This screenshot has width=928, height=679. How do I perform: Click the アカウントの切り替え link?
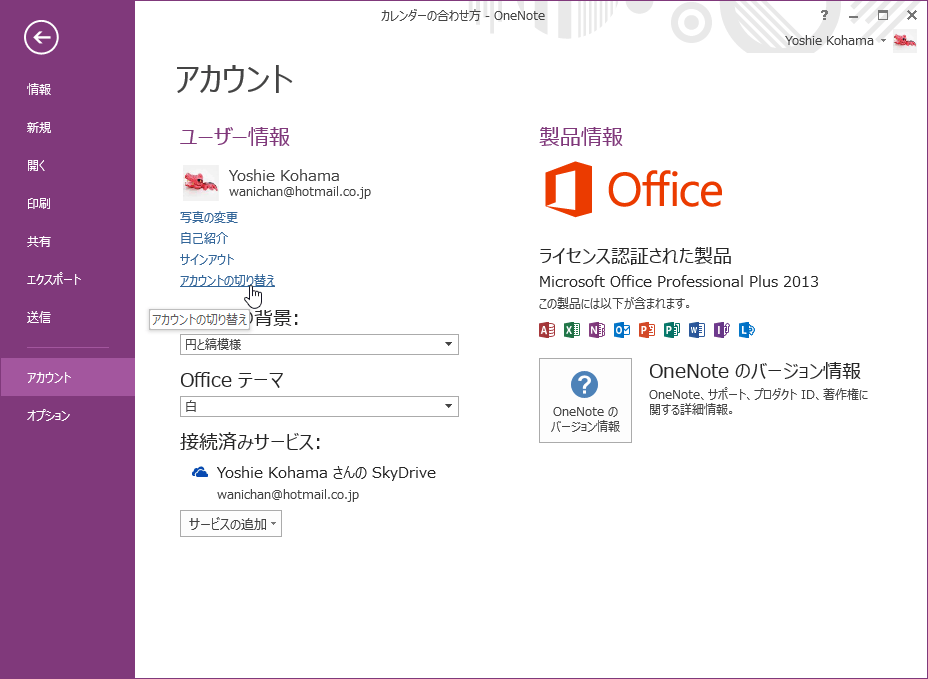[228, 281]
